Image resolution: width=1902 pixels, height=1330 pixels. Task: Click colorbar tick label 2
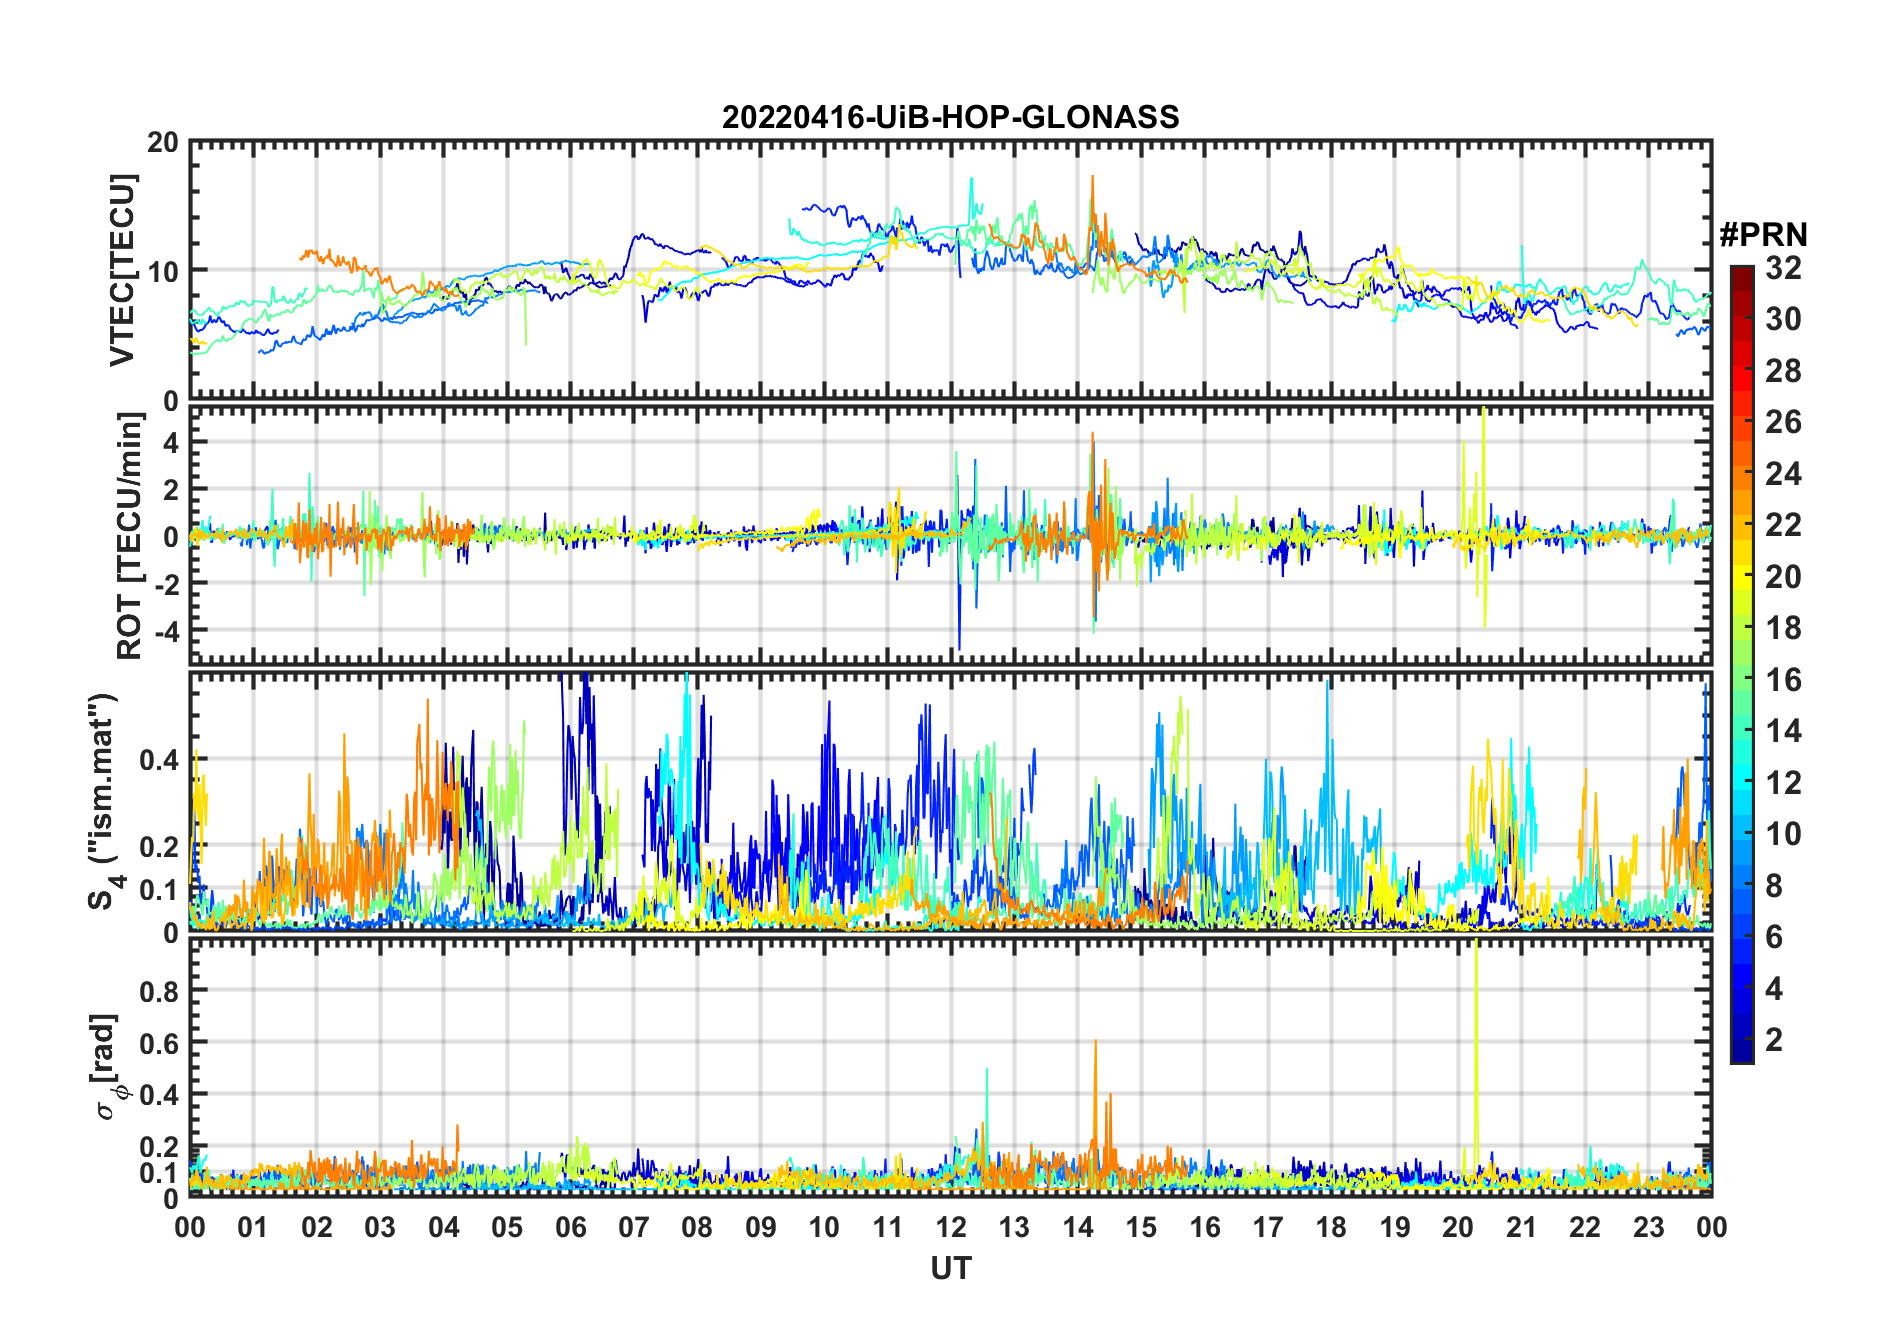[1774, 1040]
